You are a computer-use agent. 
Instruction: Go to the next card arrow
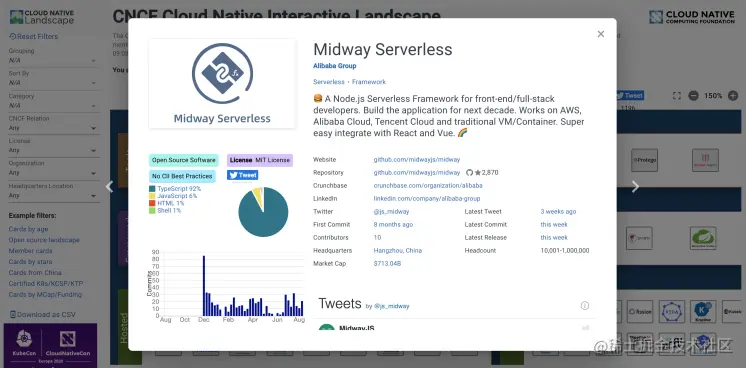point(635,187)
